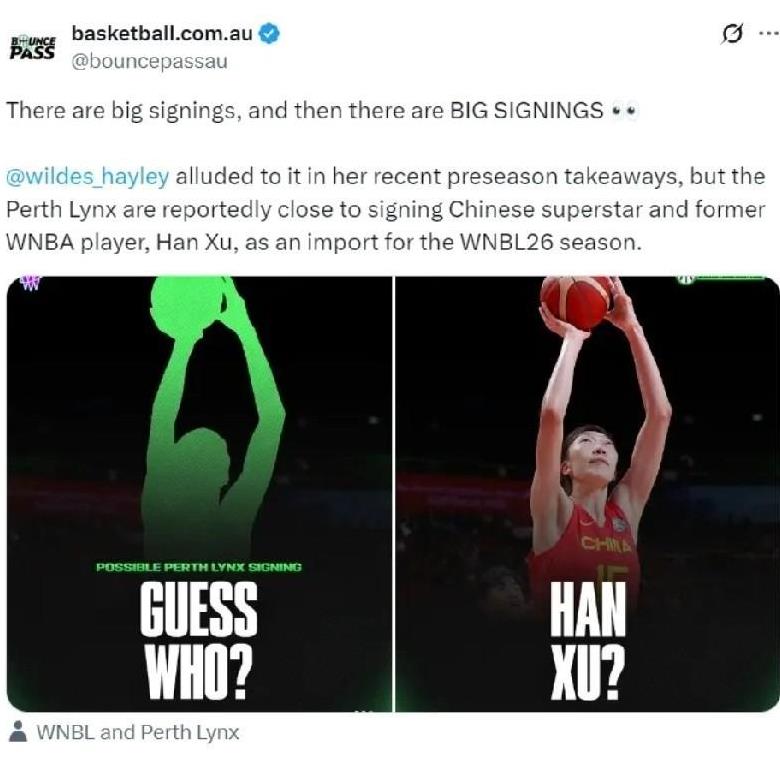780x760 pixels.
Task: Click the green logo atop the right image
Action: pos(721,279)
